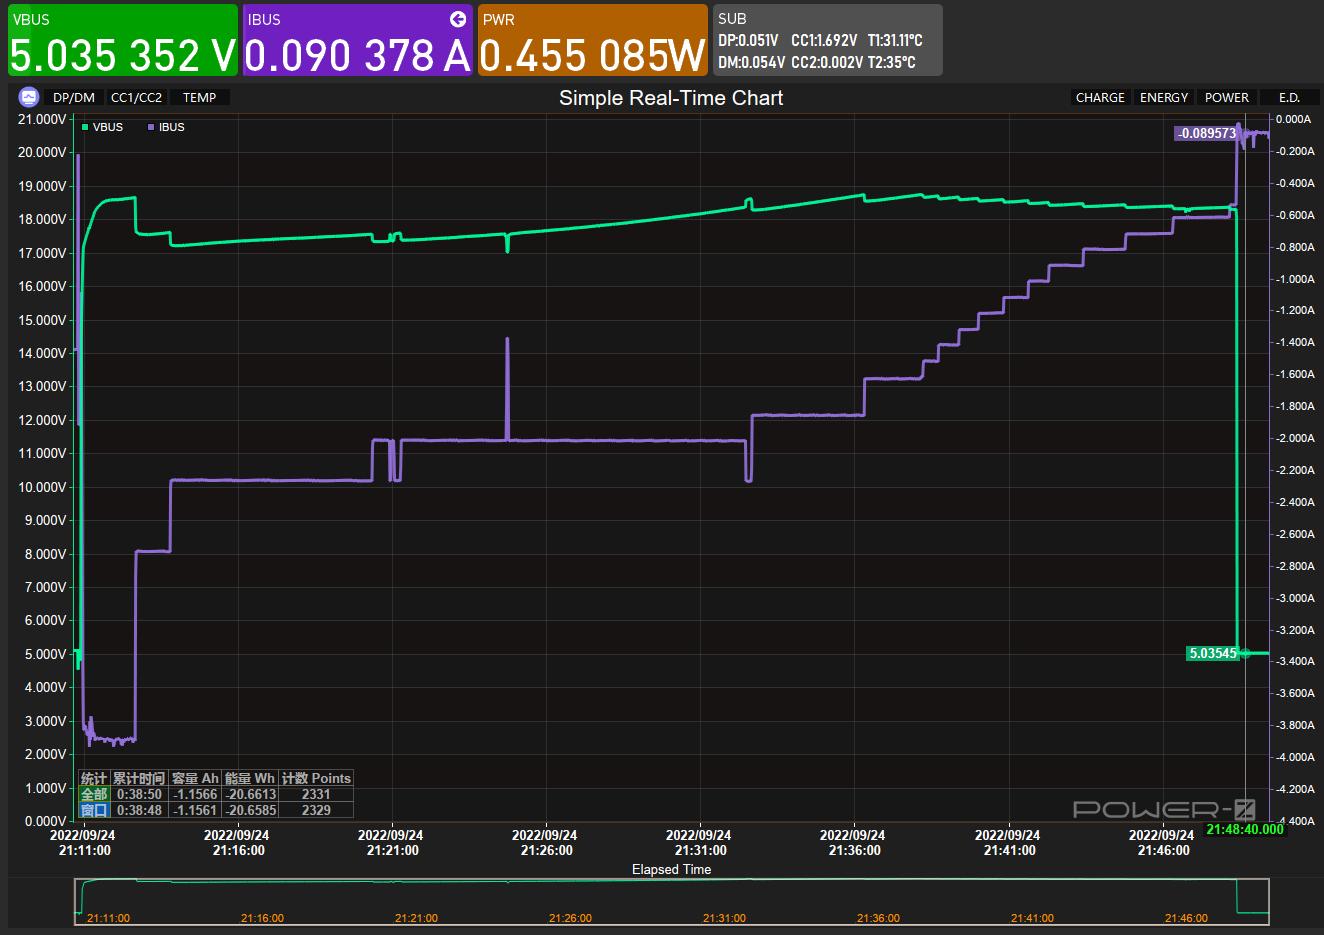This screenshot has height=935, width=1324.
Task: Click the green VBUS voltage readout panel
Action: (123, 40)
